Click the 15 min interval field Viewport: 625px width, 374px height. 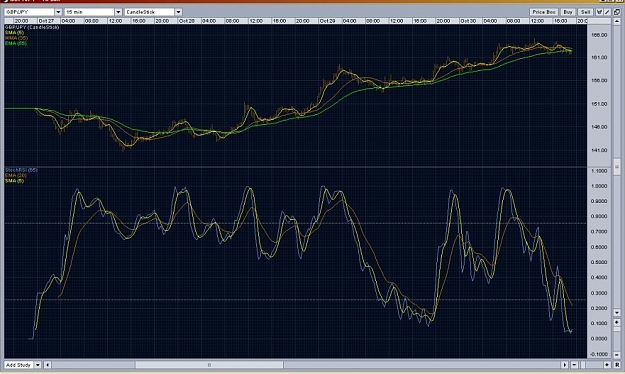(x=89, y=12)
